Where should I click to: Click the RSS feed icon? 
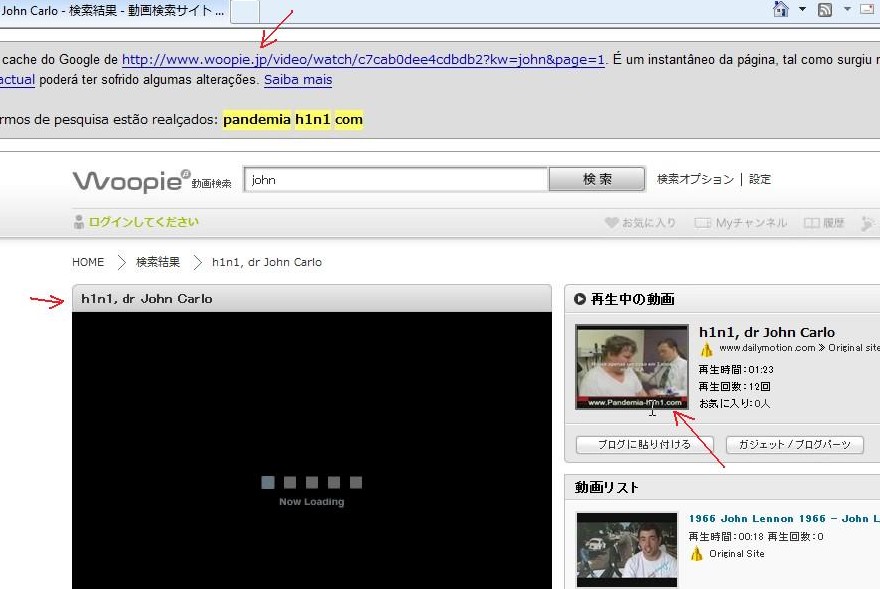(826, 8)
